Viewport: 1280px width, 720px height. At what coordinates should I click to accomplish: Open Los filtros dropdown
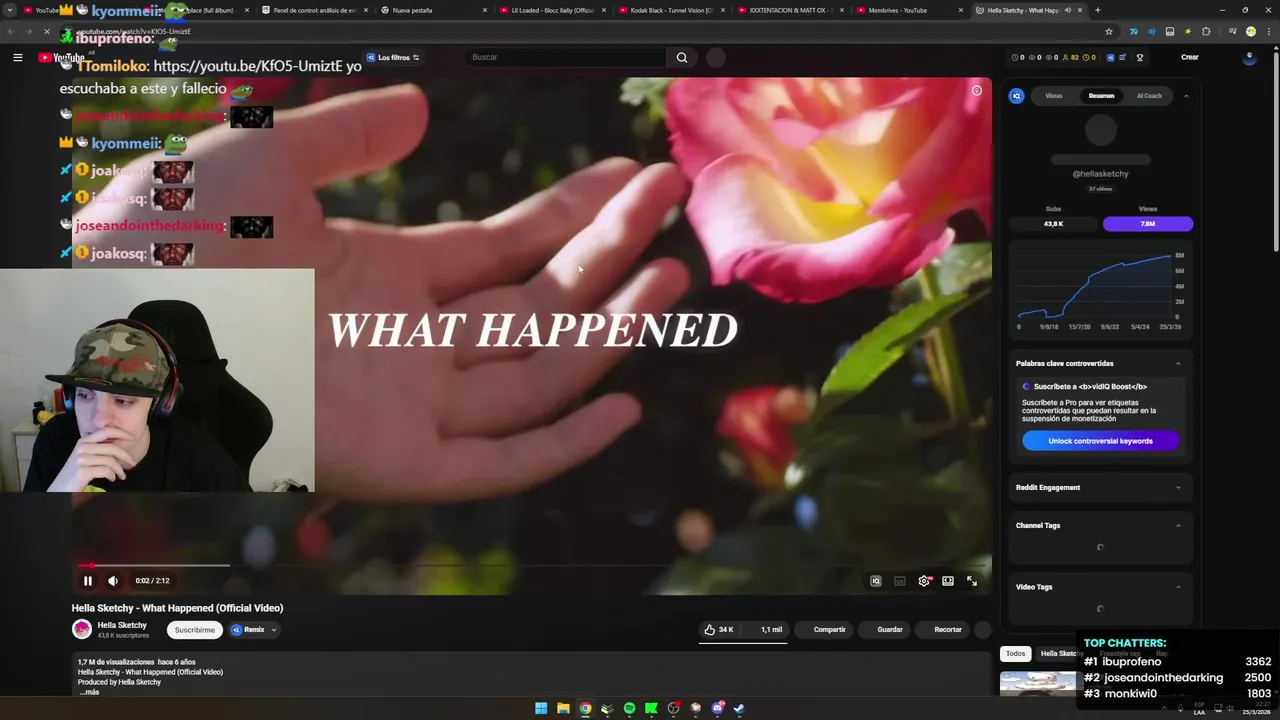tap(393, 57)
